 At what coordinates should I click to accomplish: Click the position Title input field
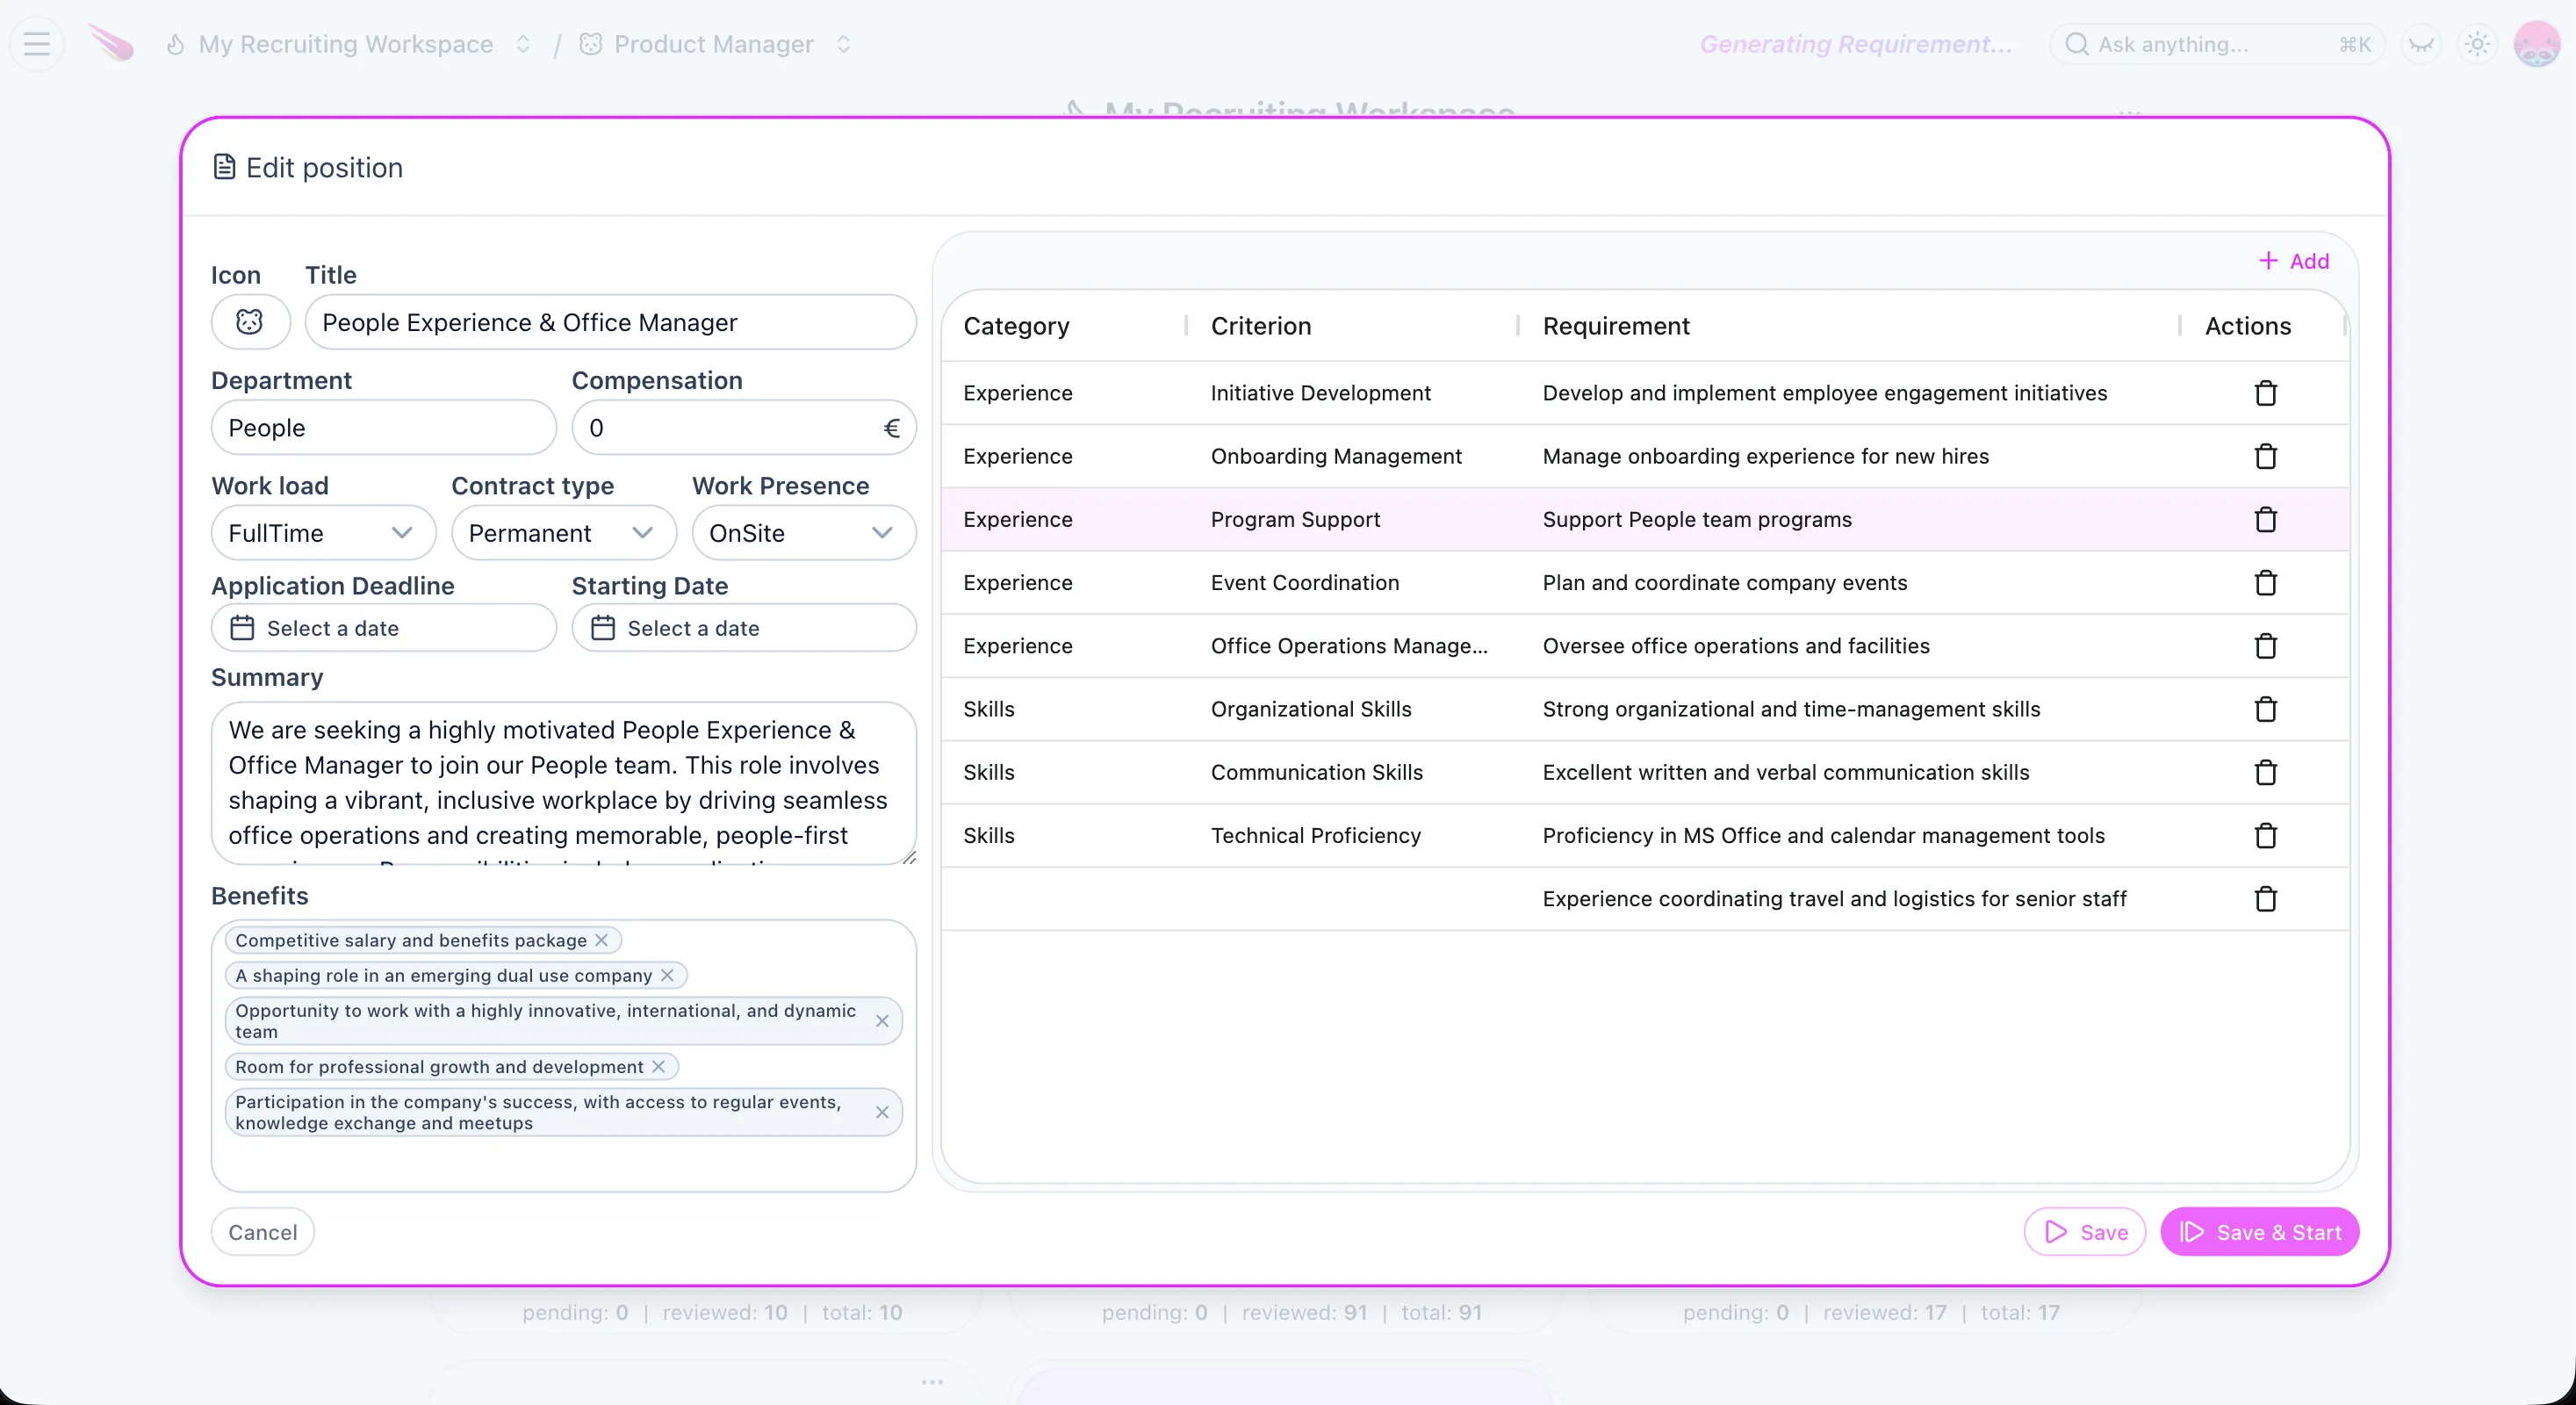click(612, 322)
